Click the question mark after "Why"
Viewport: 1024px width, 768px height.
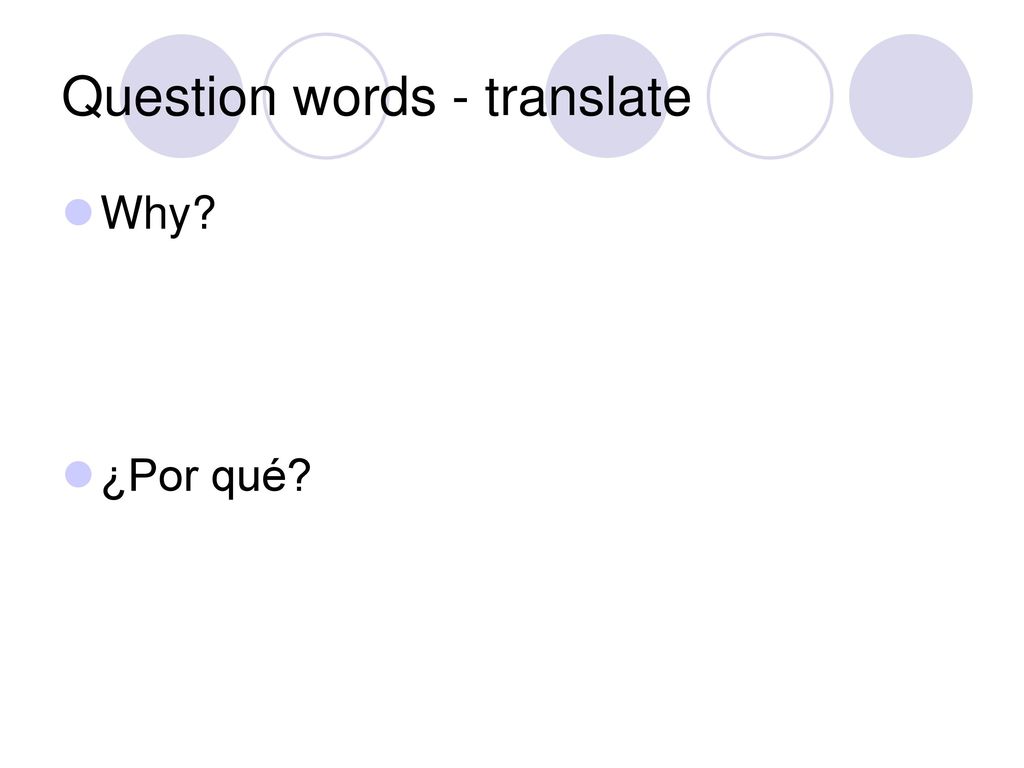(204, 211)
